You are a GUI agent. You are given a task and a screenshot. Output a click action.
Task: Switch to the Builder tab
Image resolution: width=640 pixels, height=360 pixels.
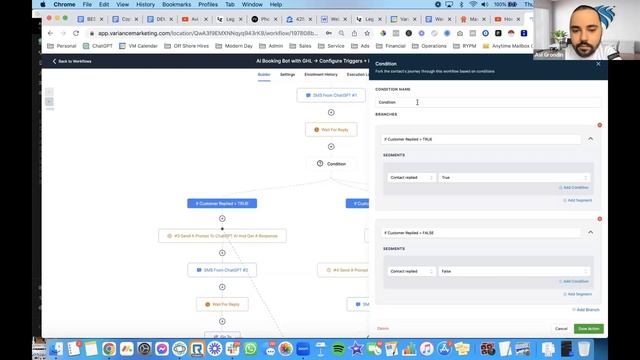(x=264, y=75)
